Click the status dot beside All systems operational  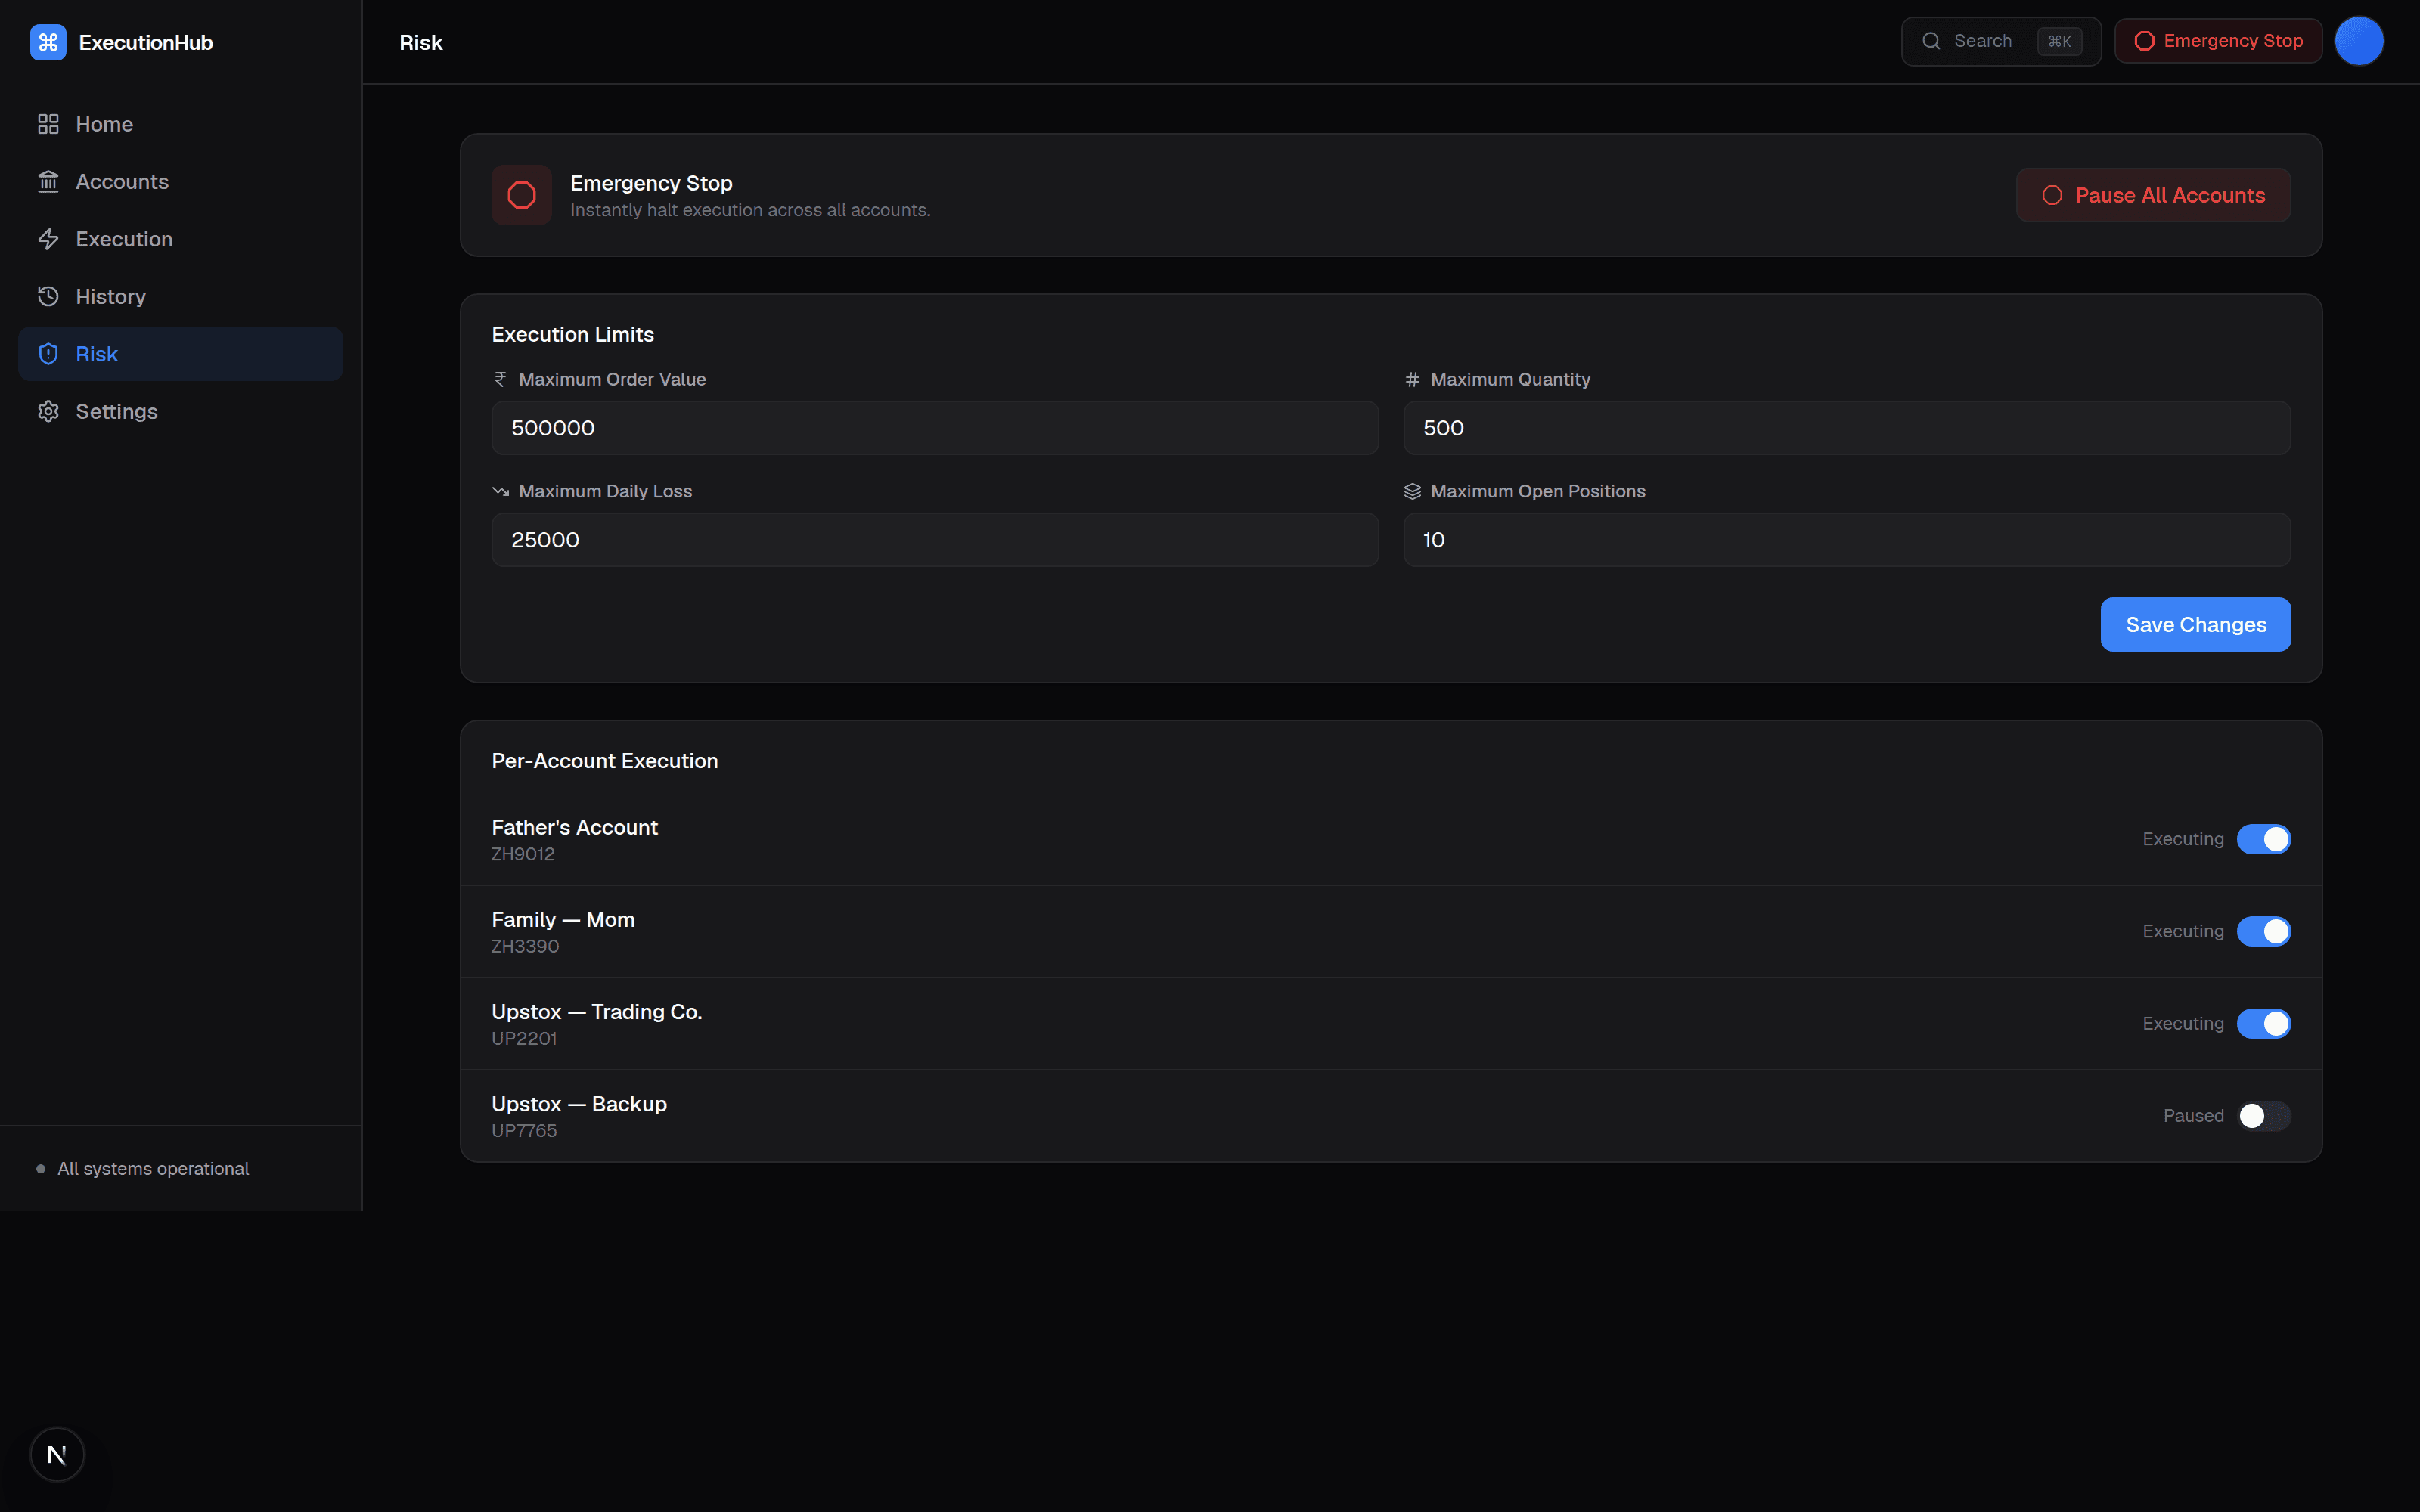[x=41, y=1169]
